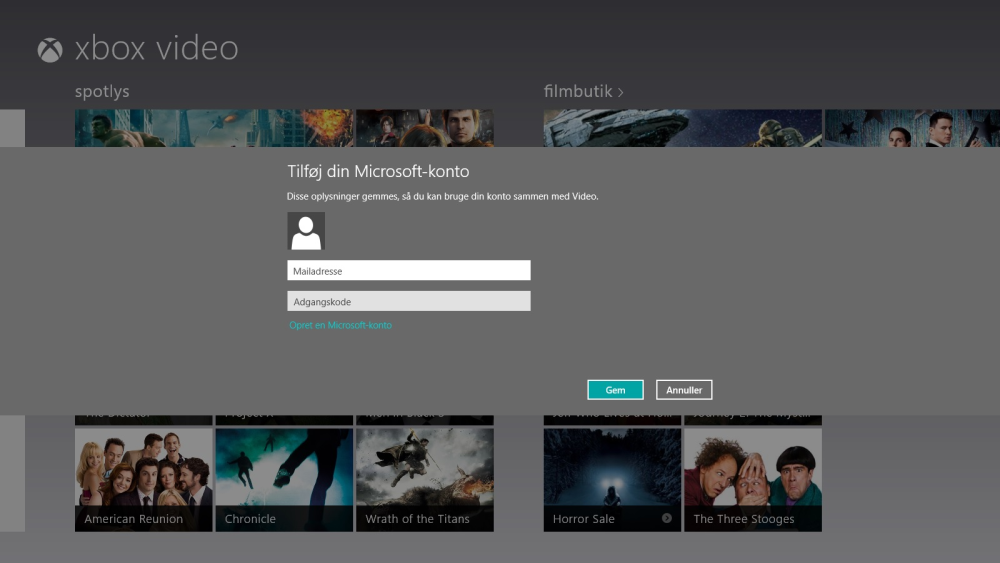Click the arrow icon on Horror Sale tile
Image resolution: width=1000 pixels, height=563 pixels.
(x=667, y=518)
